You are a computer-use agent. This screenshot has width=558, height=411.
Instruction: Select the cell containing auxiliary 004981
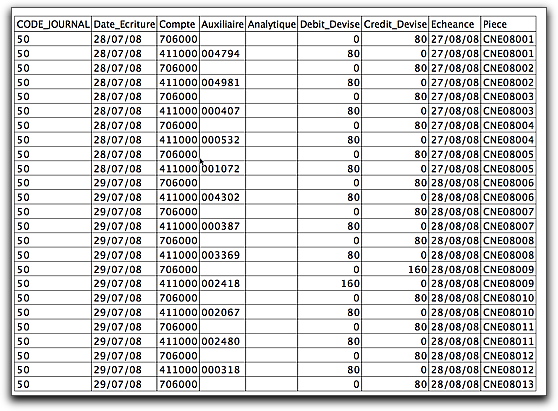[x=222, y=83]
